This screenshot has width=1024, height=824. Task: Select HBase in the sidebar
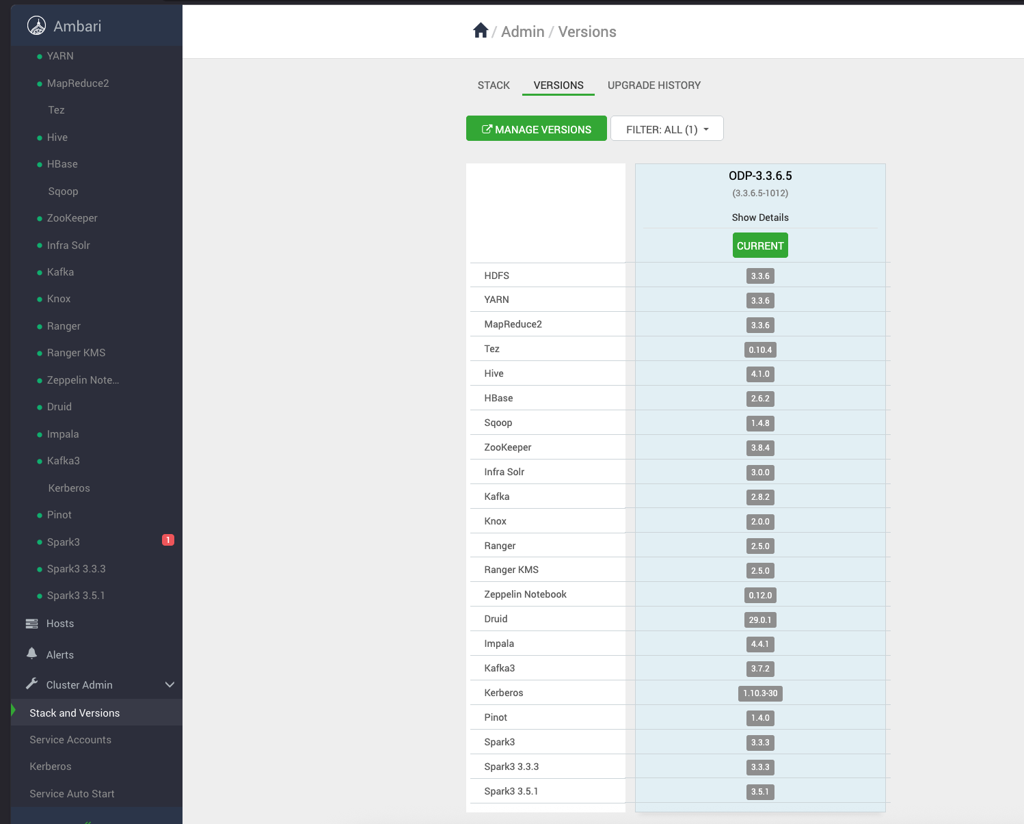(x=62, y=164)
